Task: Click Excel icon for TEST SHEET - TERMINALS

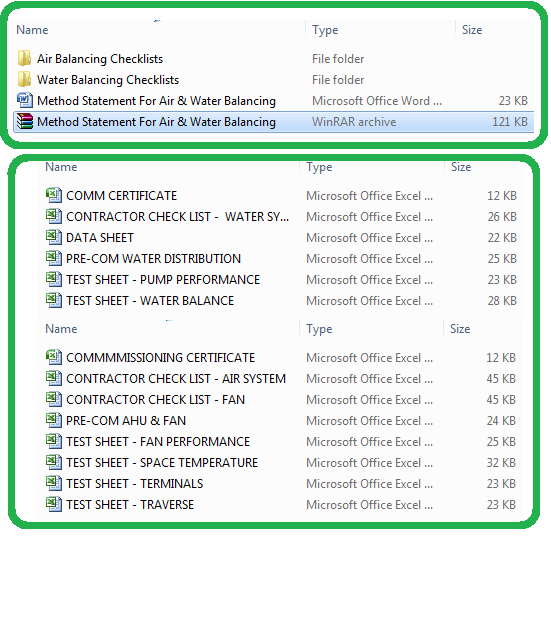Action: tap(54, 484)
